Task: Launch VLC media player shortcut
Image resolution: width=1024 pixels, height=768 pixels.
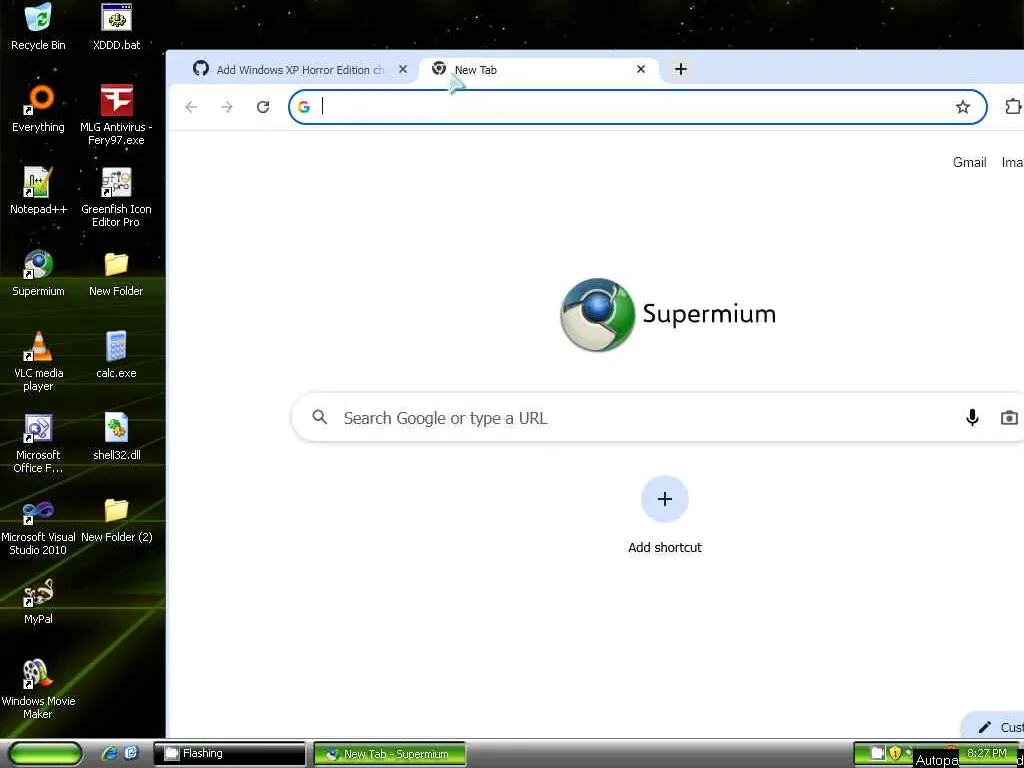Action: tap(38, 361)
